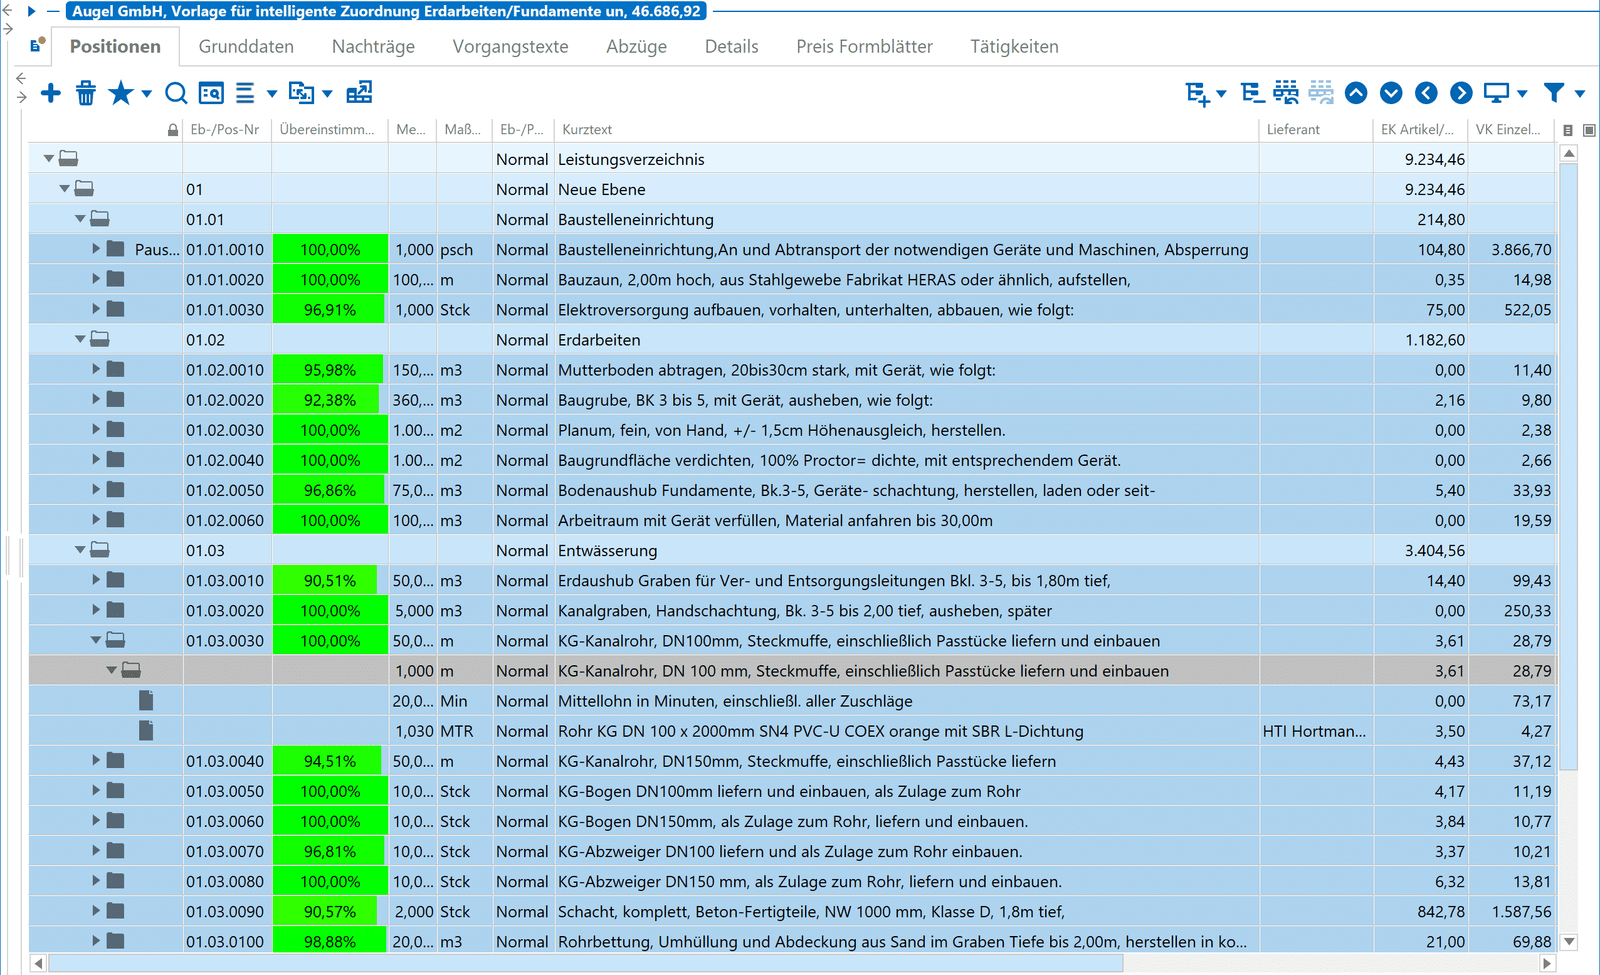This screenshot has height=975, width=1600.
Task: Click the right-arrow circle icon
Action: [x=1461, y=93]
